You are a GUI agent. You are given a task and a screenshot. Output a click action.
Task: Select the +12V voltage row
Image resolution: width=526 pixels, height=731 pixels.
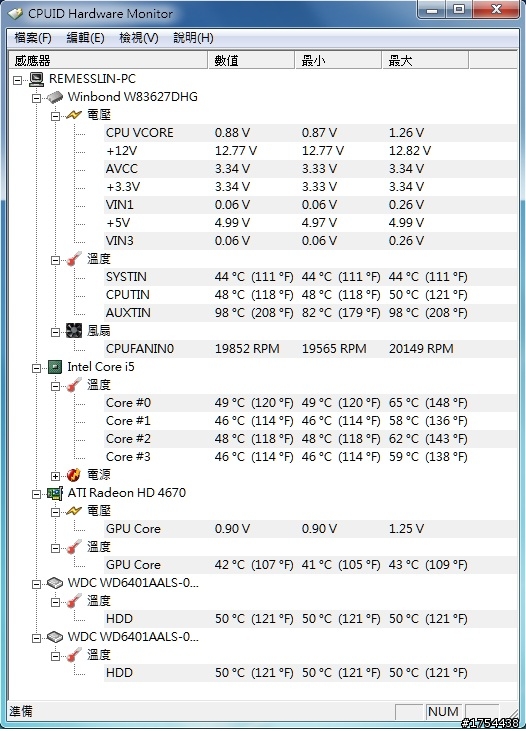point(310,151)
